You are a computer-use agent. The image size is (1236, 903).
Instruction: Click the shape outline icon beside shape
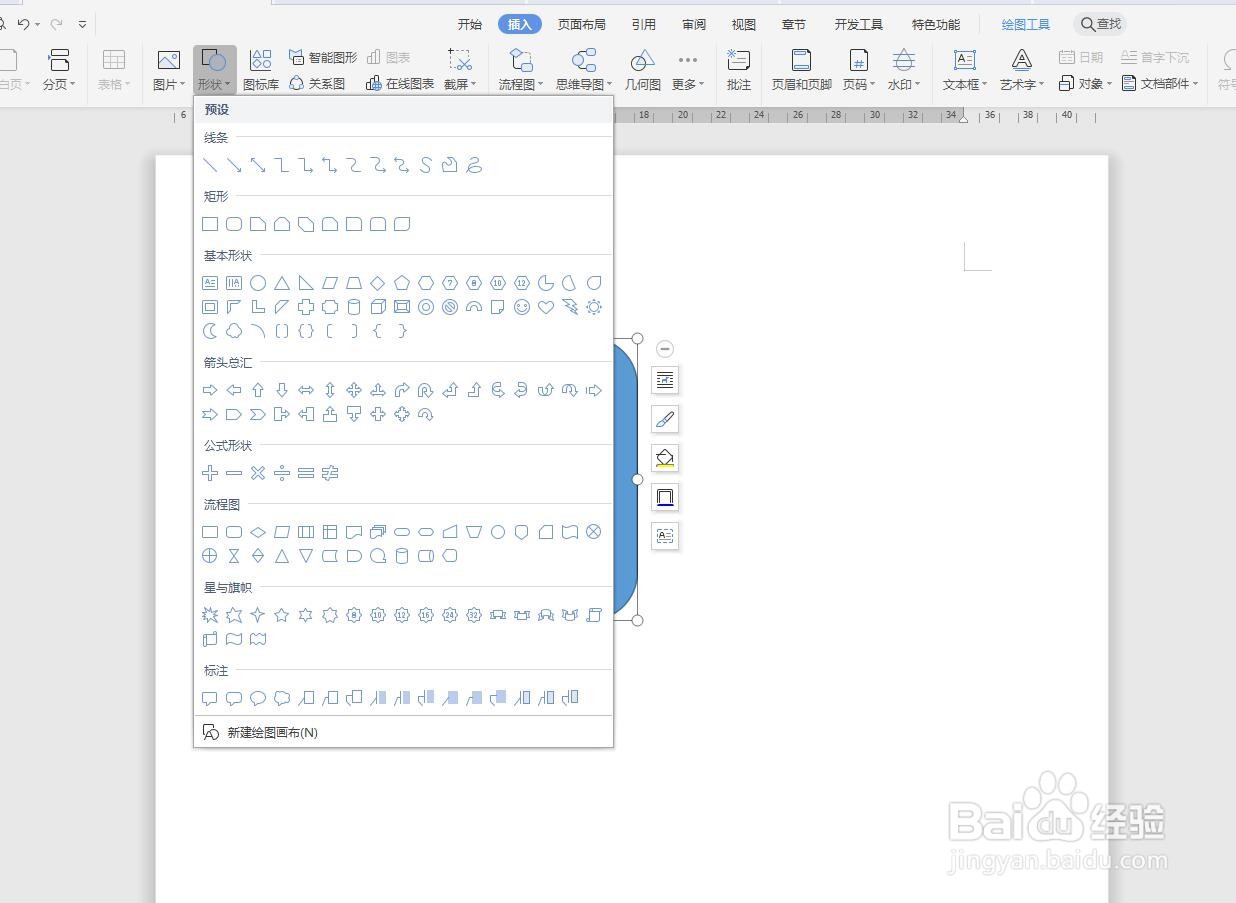pos(665,497)
